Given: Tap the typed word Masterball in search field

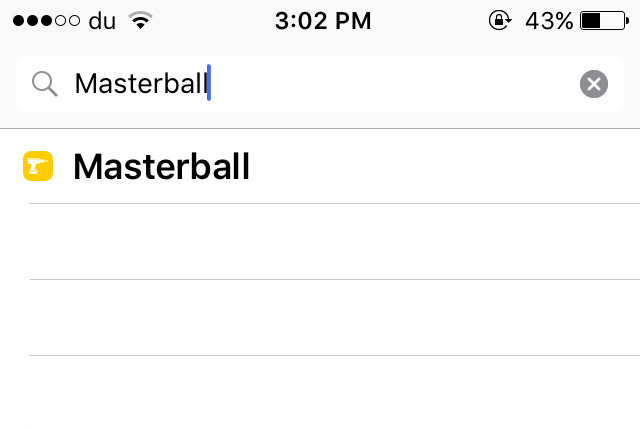Looking at the screenshot, I should 140,84.
